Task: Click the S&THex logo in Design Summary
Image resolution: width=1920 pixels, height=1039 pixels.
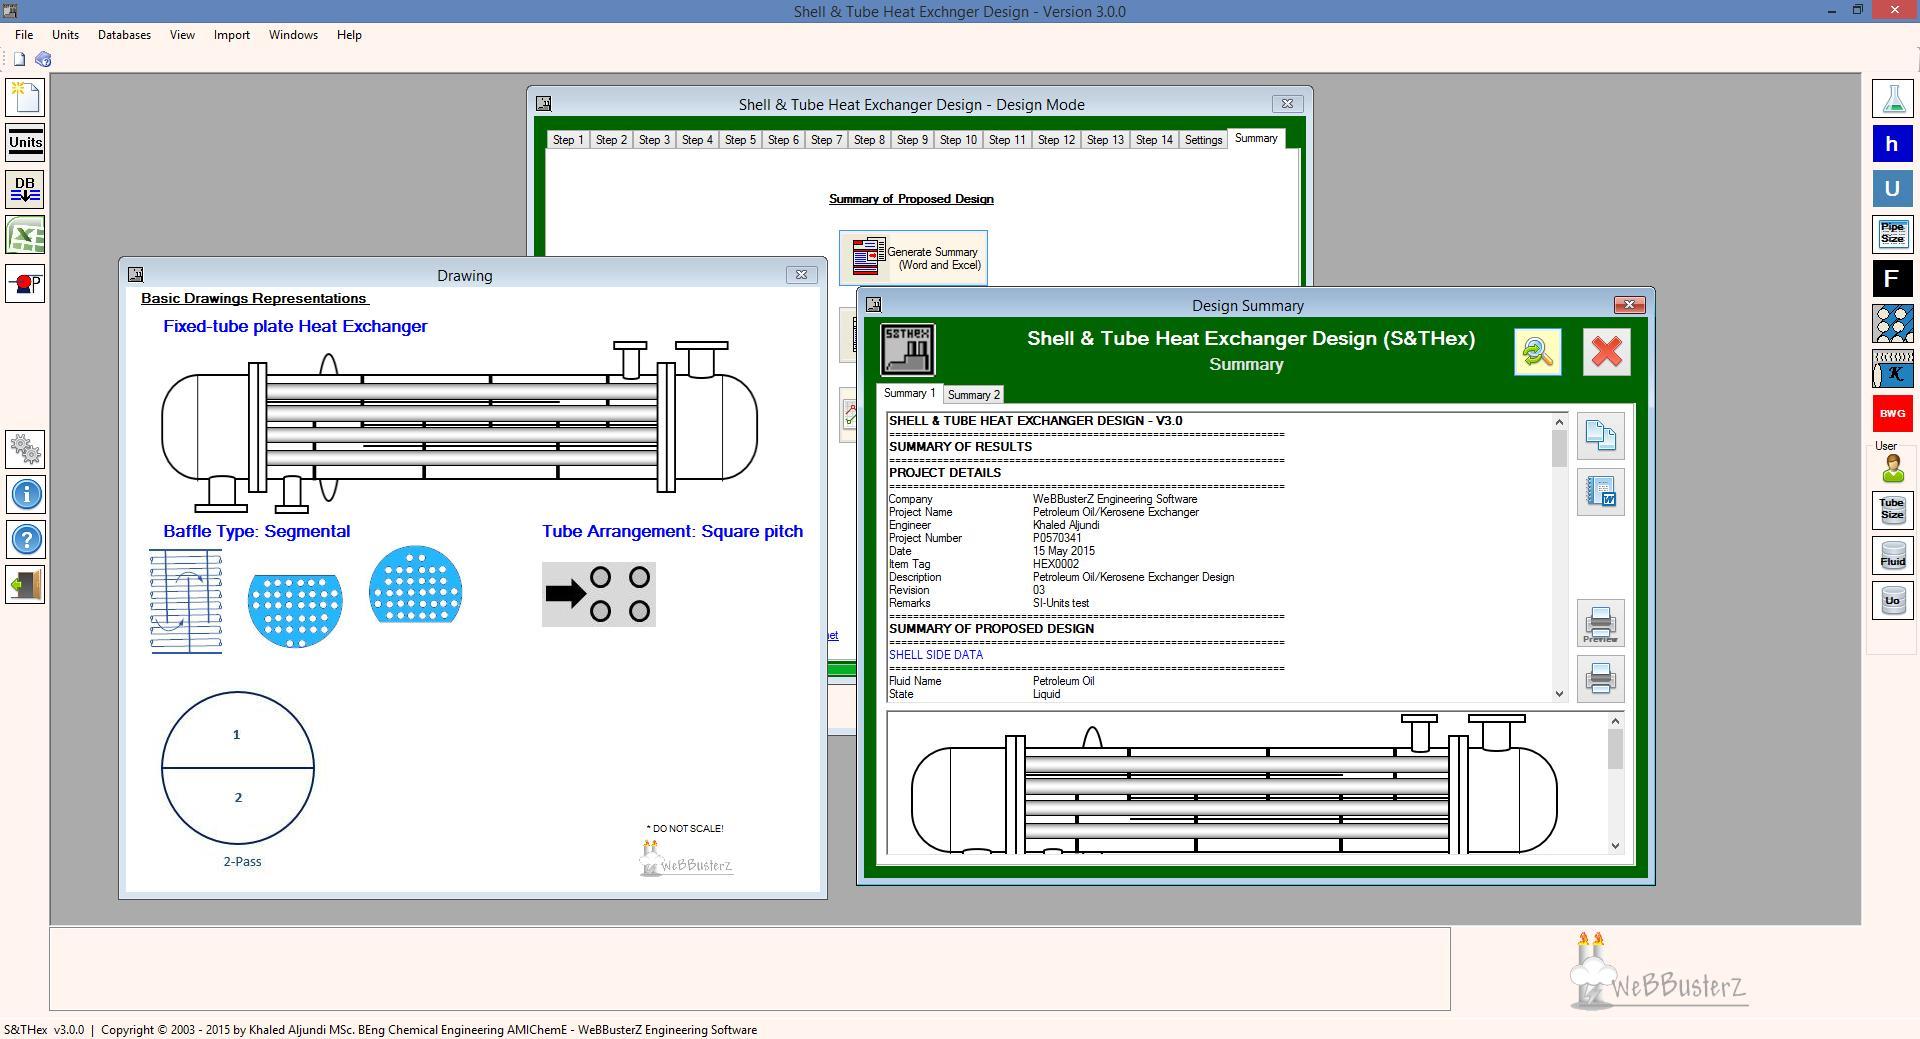Action: [x=907, y=349]
